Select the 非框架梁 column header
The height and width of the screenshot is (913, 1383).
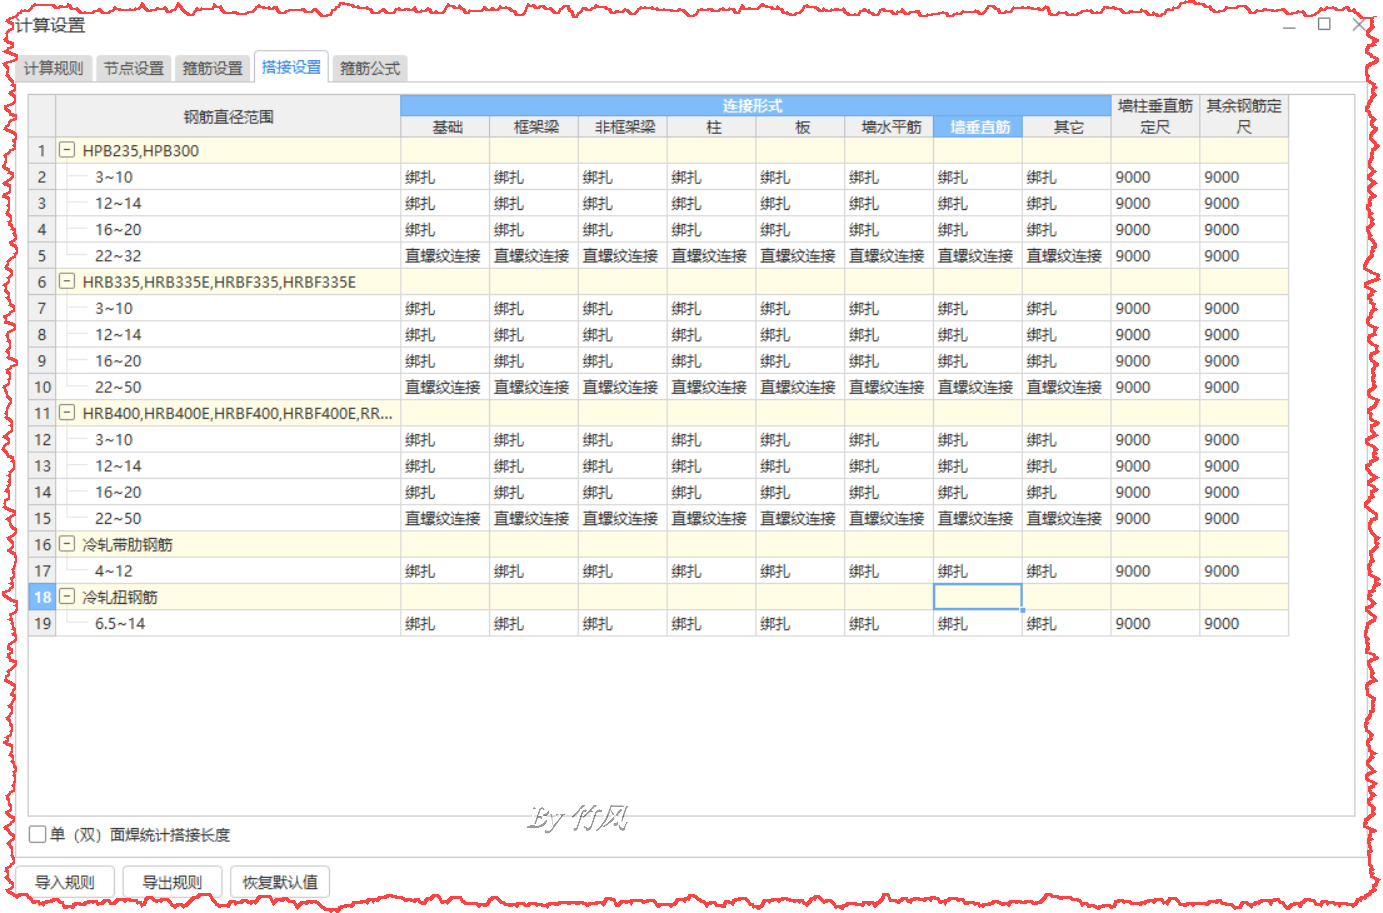click(x=624, y=127)
